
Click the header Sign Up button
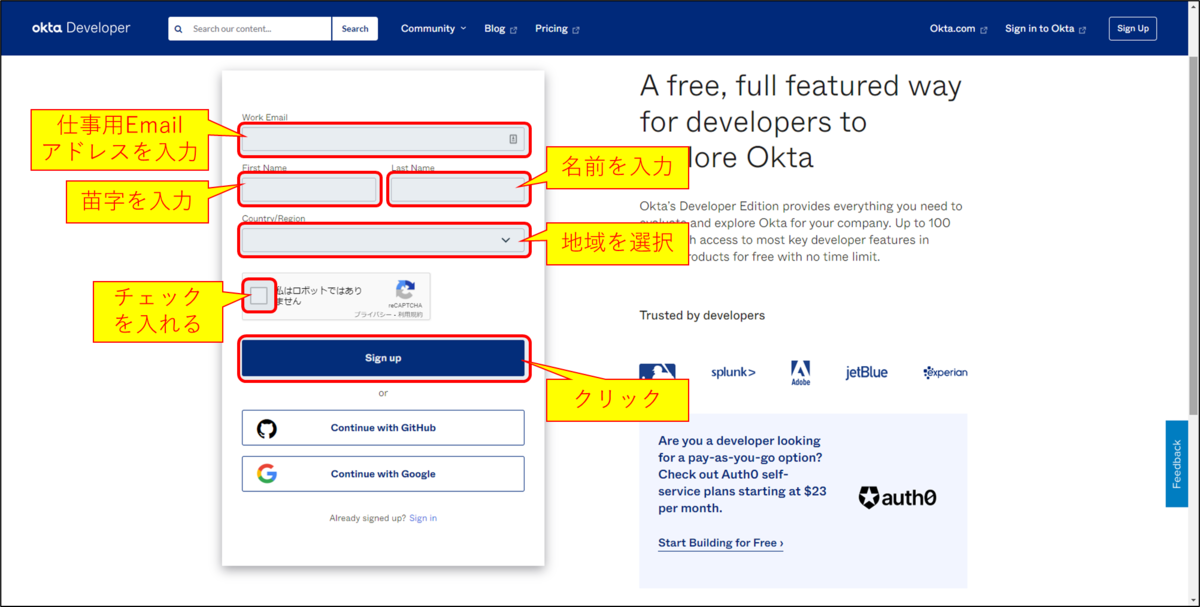point(1133,28)
